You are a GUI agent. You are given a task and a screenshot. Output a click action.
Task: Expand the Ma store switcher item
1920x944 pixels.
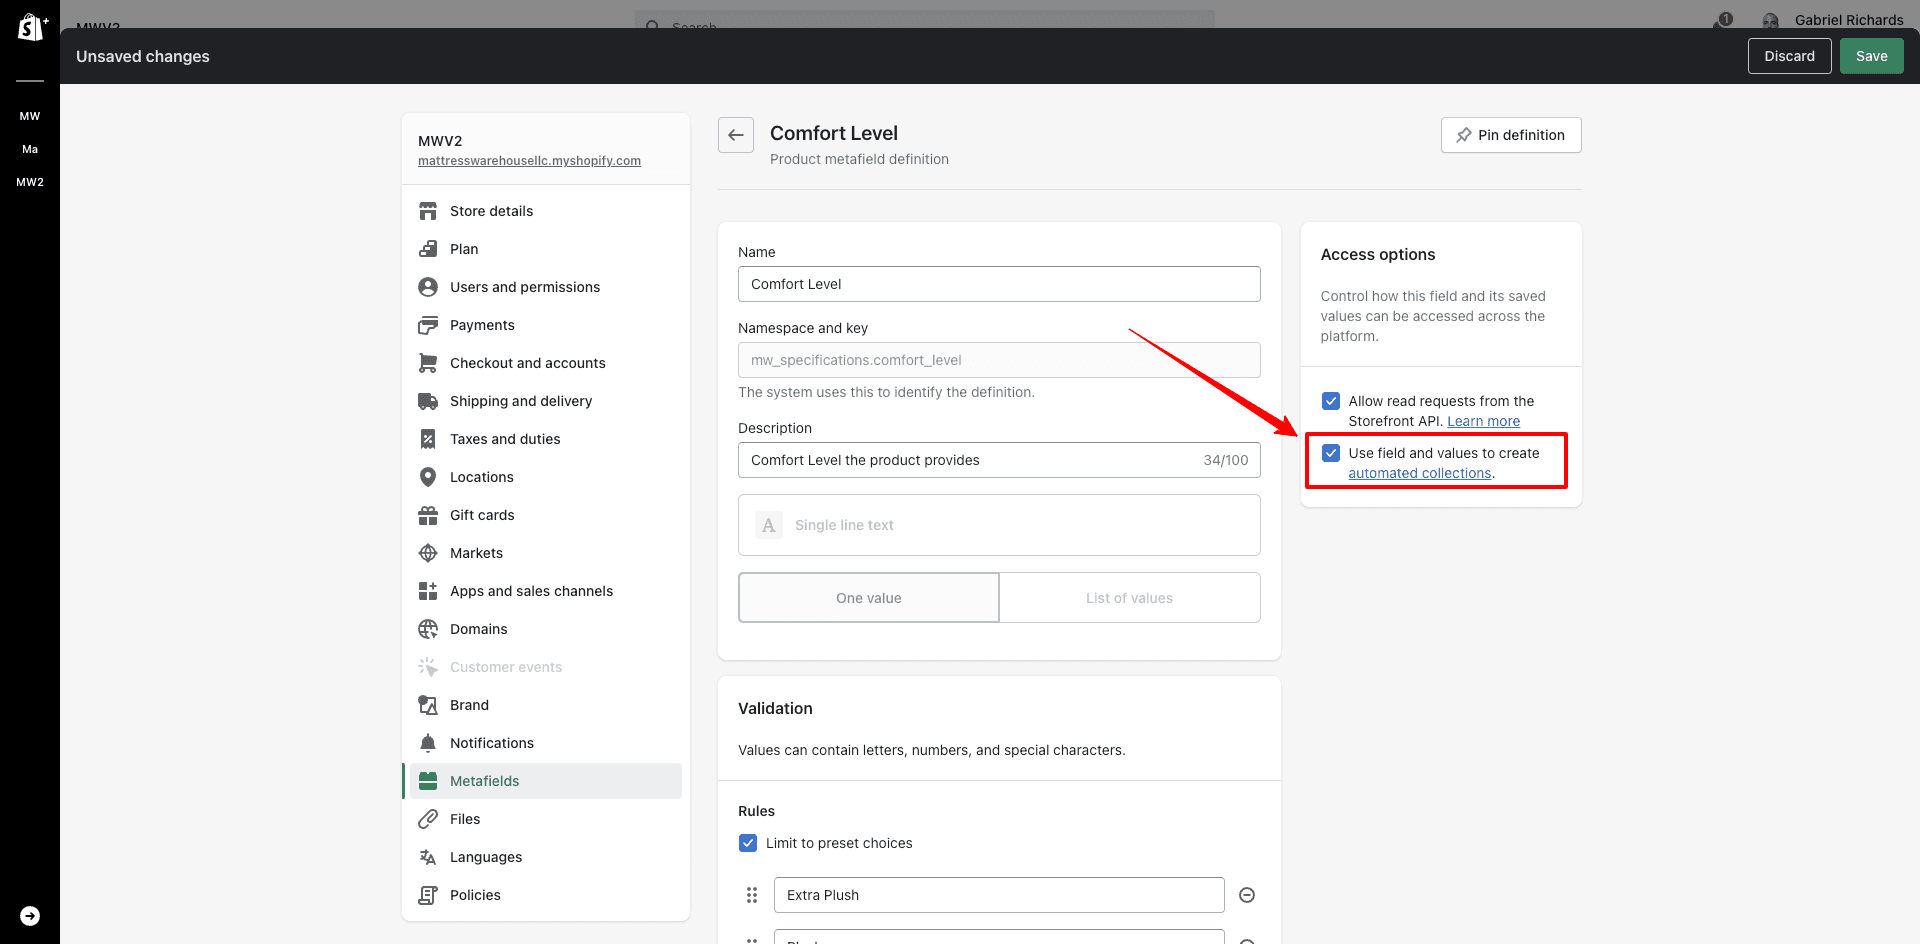[30, 149]
